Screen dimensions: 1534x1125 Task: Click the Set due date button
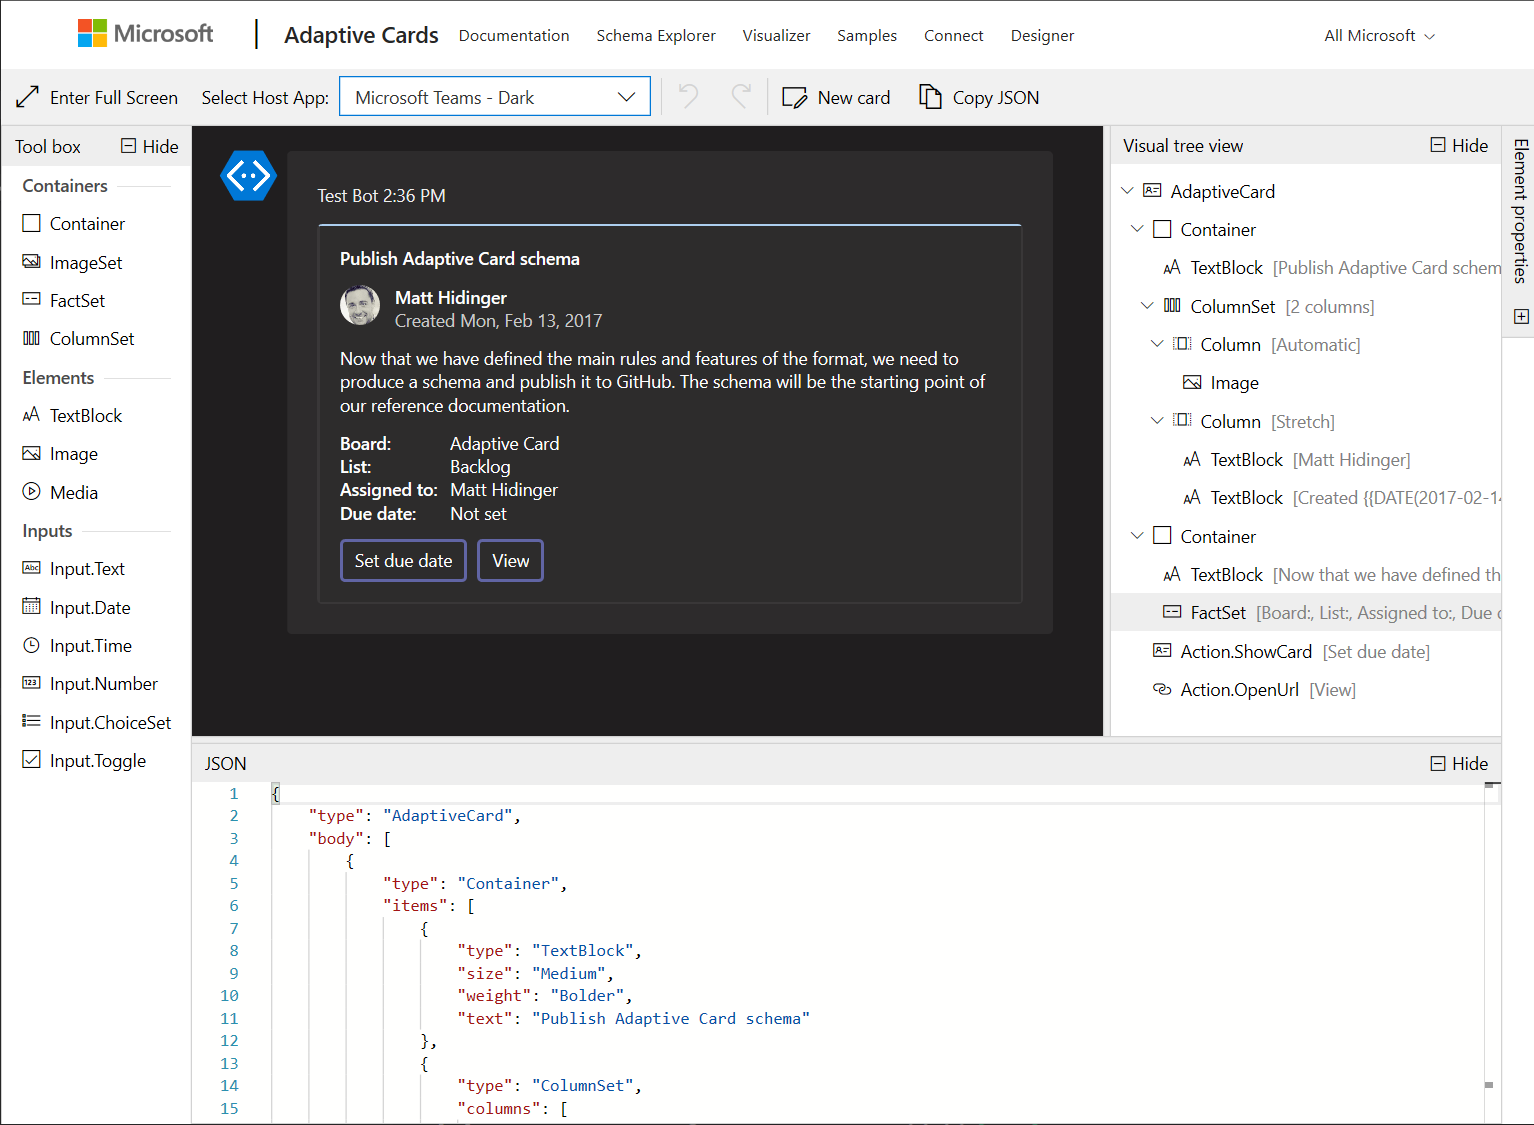[x=403, y=561]
